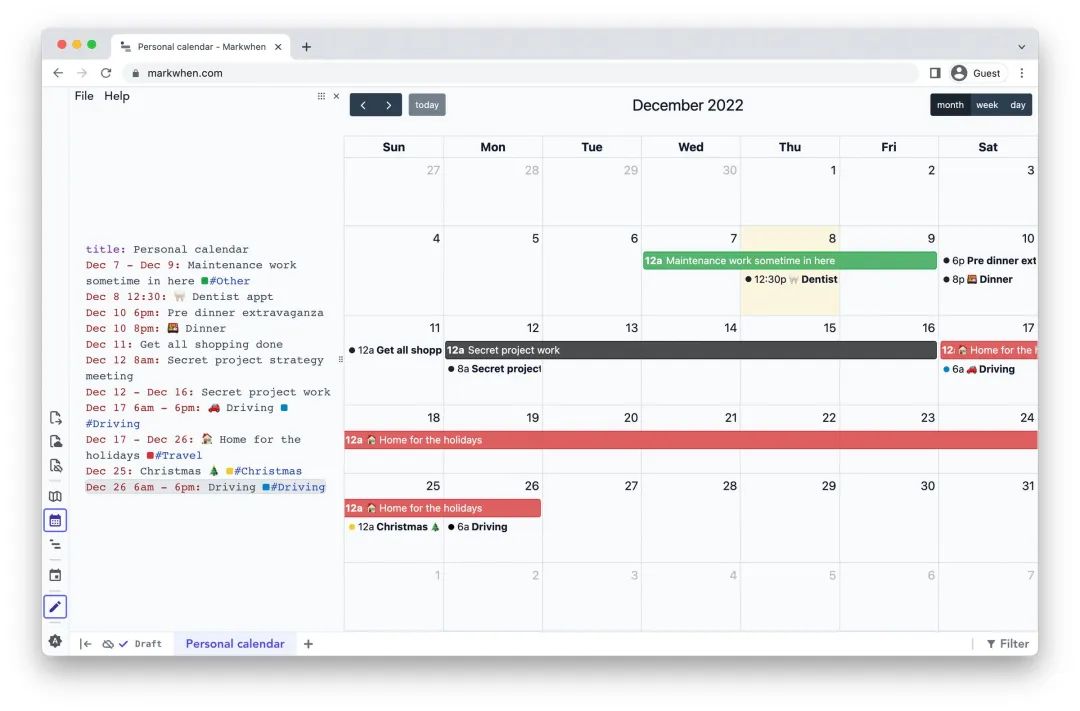Go to next month with right chevron
This screenshot has height=711, width=1080.
tap(388, 105)
